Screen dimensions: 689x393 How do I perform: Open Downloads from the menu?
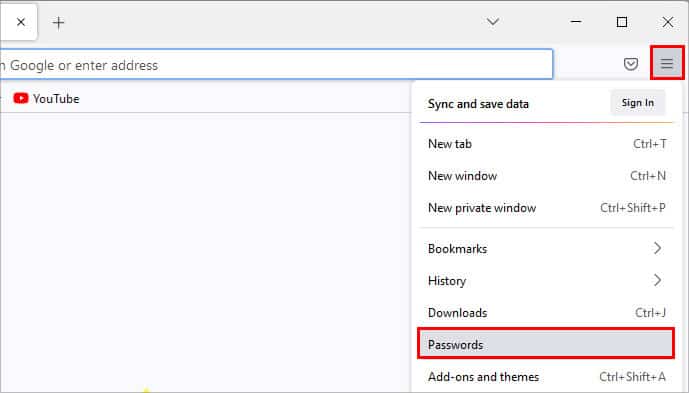[546, 313]
